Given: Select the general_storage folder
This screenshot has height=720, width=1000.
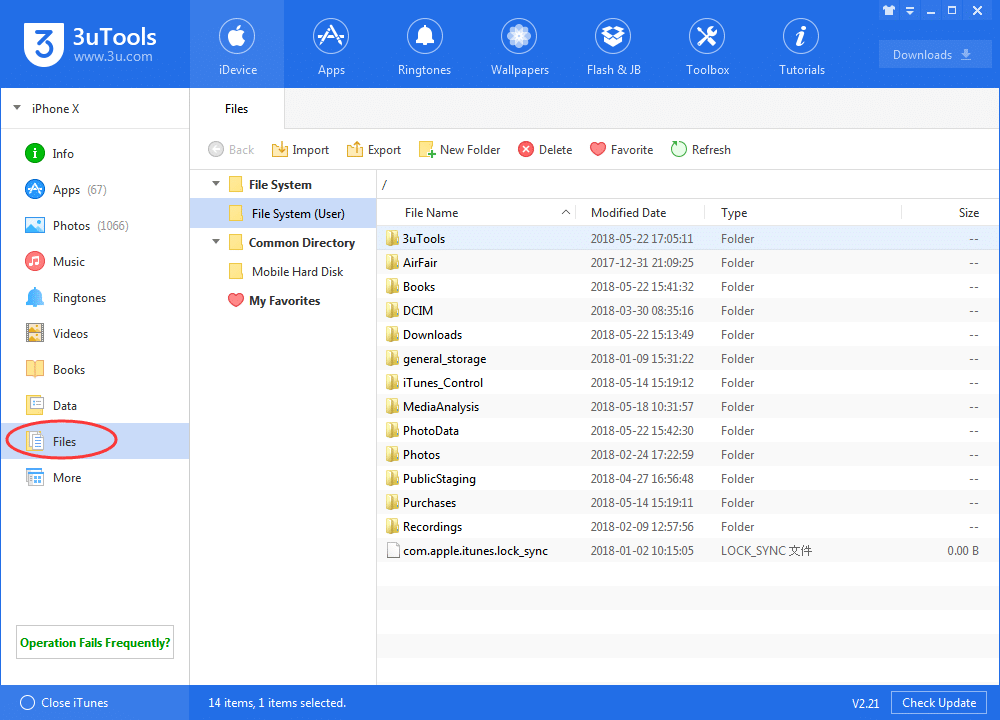Looking at the screenshot, I should point(688,358).
